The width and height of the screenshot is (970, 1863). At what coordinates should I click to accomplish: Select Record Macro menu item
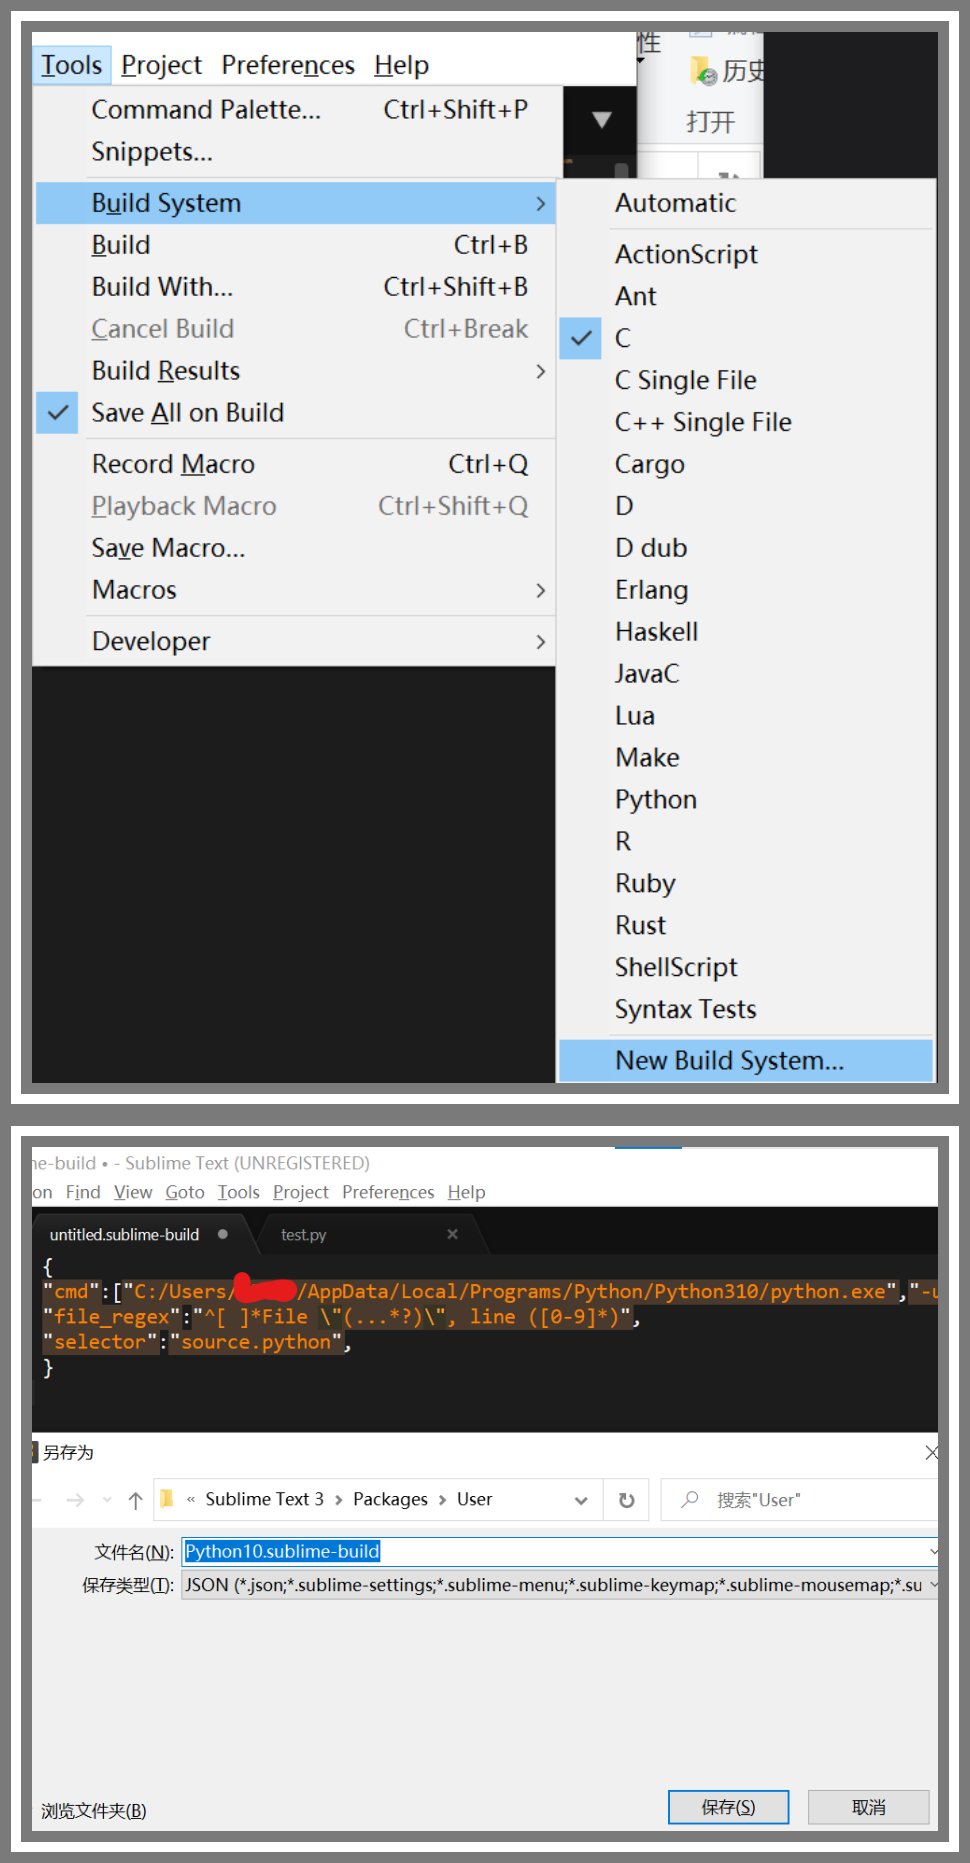coord(296,464)
